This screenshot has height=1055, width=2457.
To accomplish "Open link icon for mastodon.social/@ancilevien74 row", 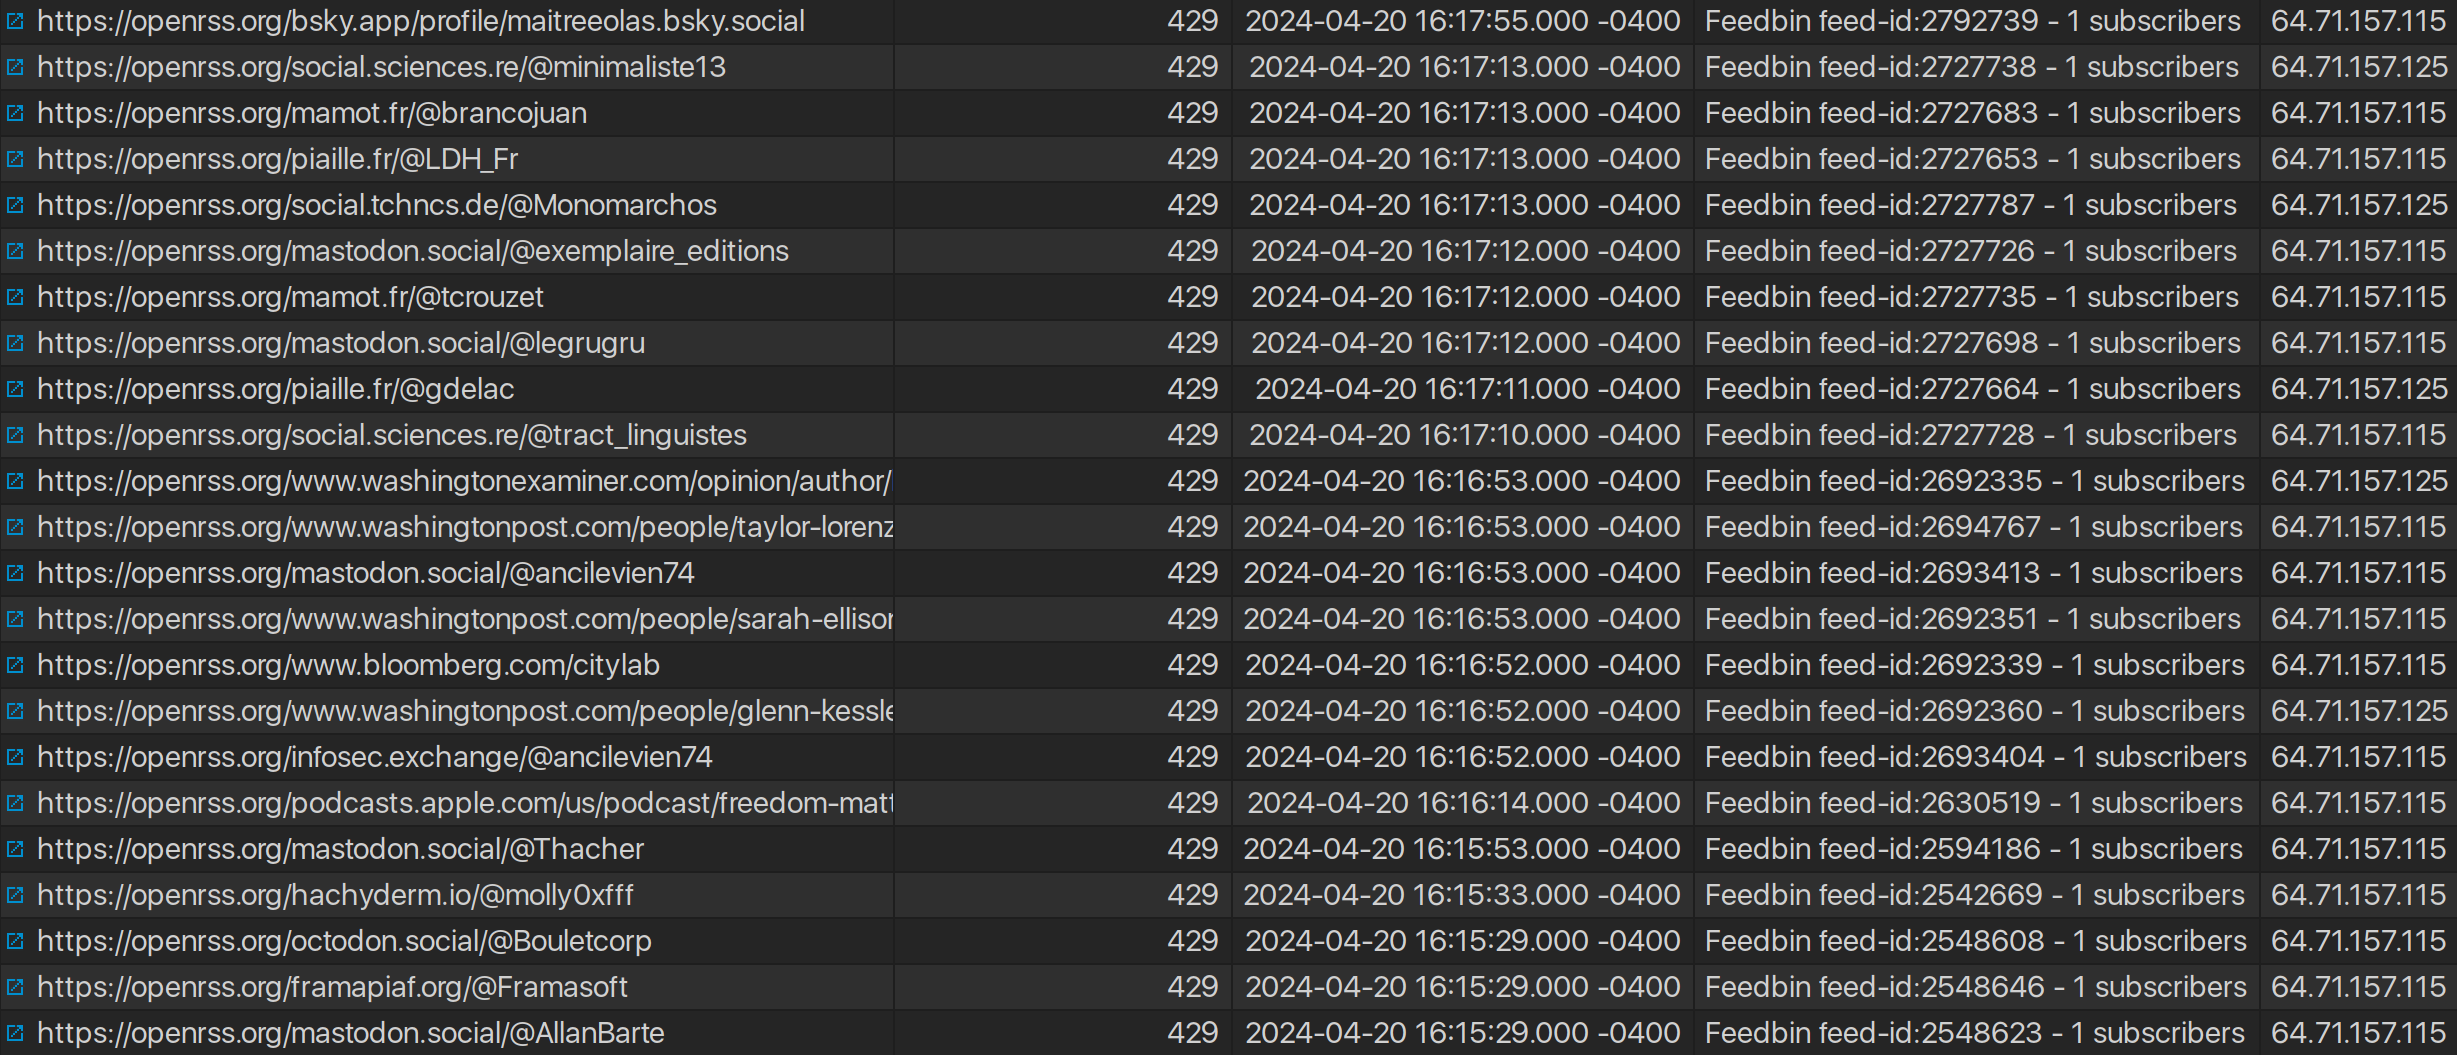I will click(x=15, y=573).
